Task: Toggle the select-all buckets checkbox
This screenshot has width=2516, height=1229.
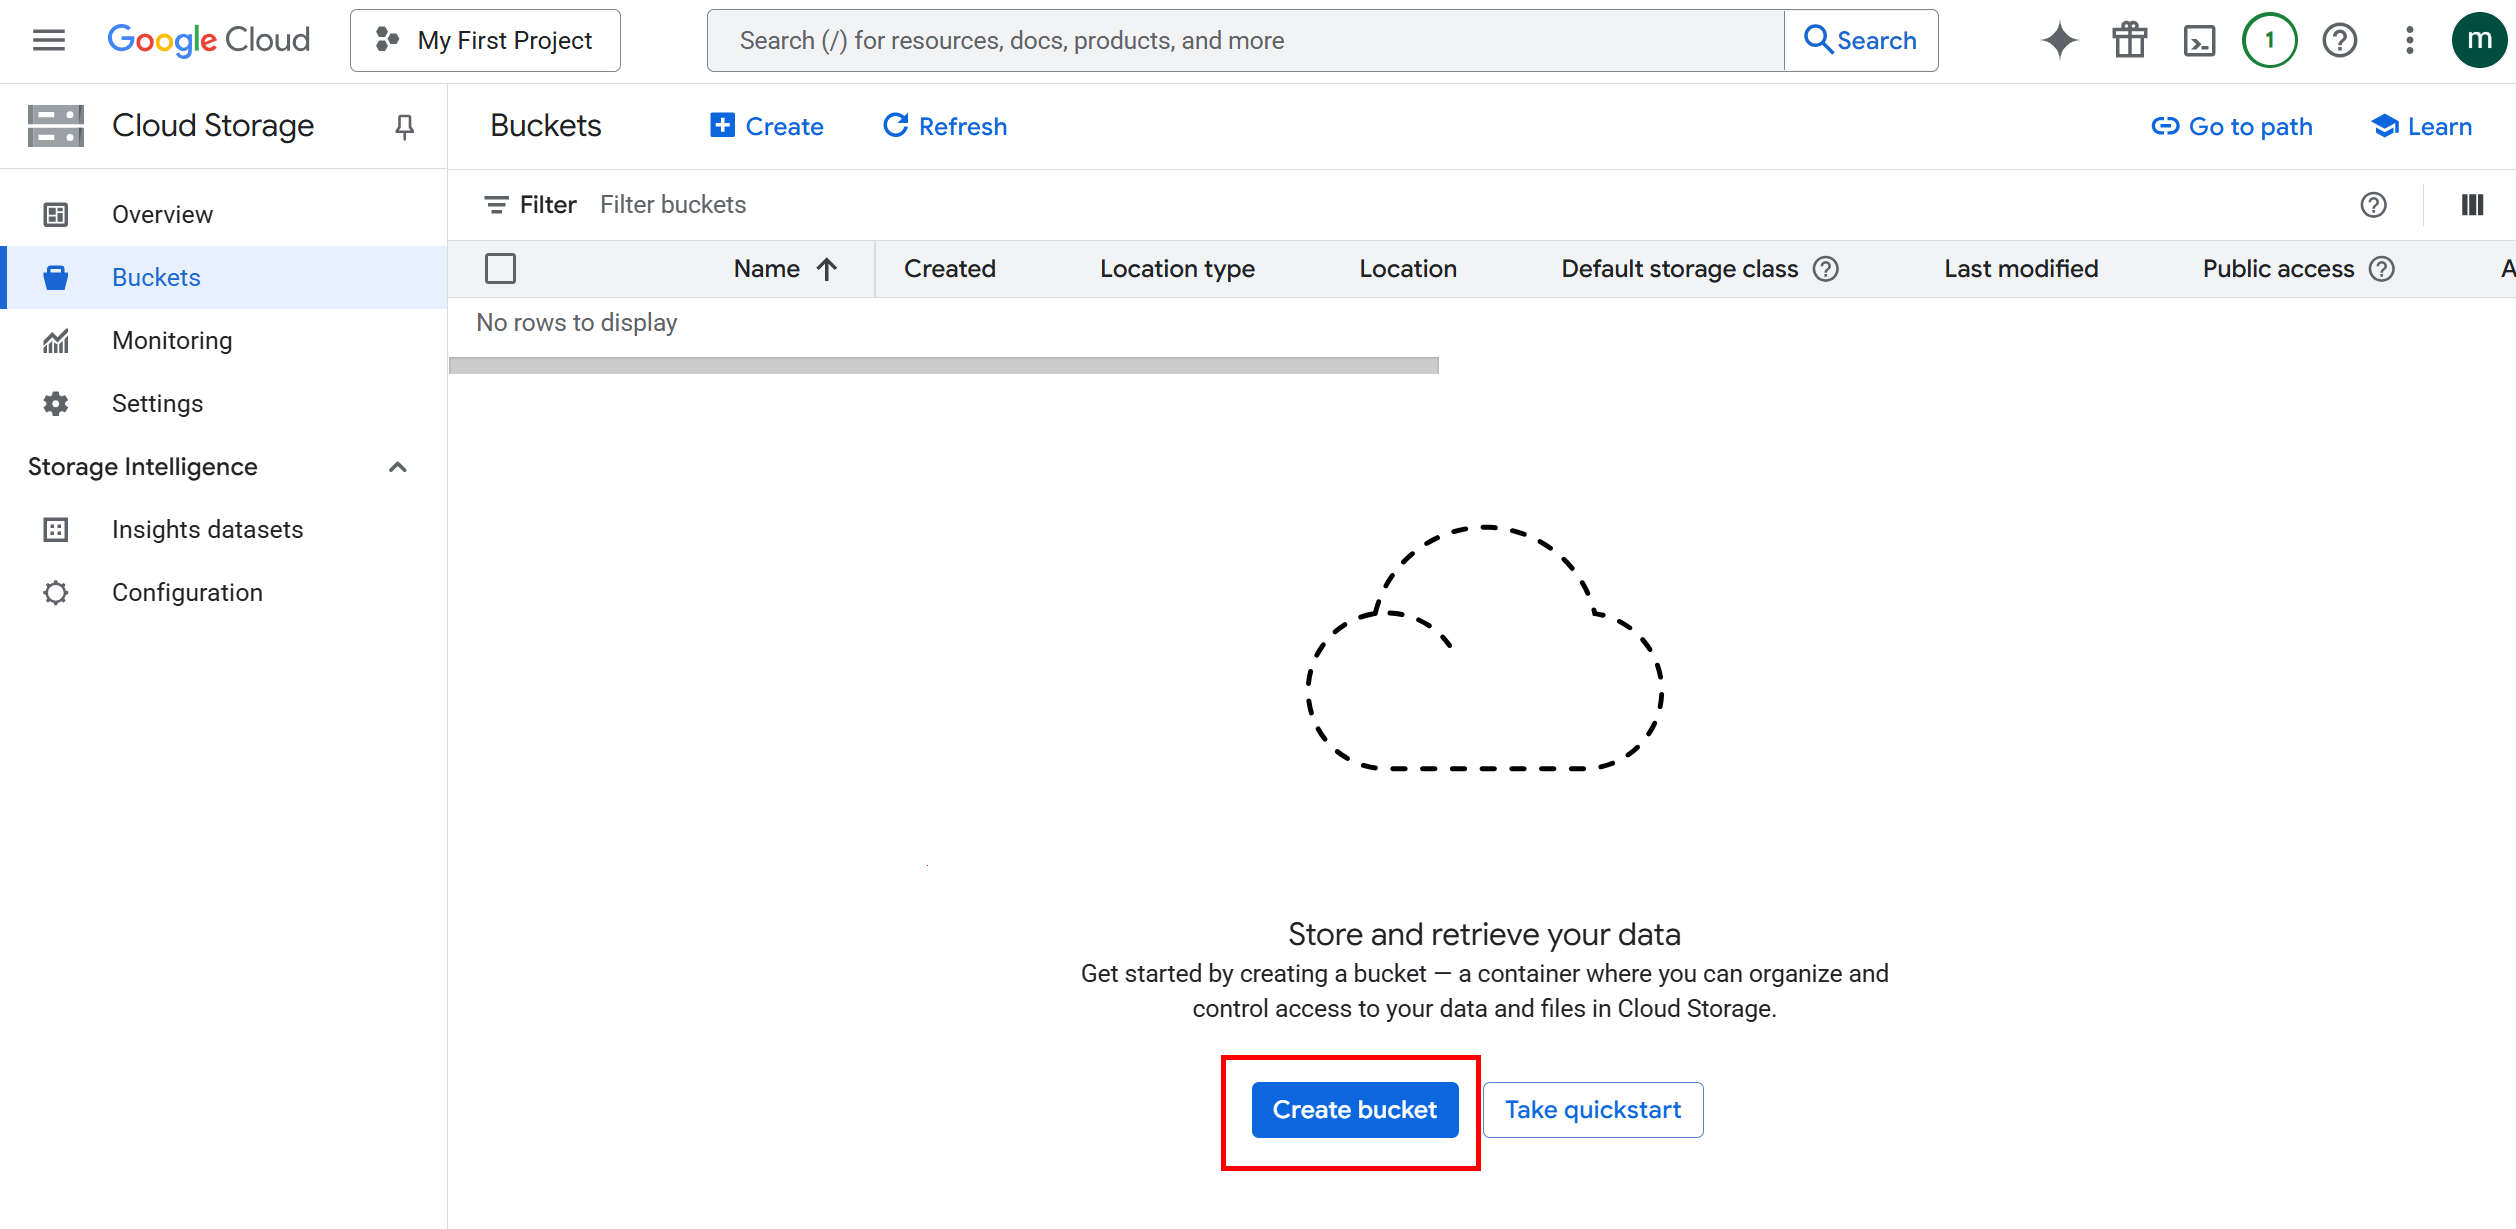Action: (x=500, y=268)
